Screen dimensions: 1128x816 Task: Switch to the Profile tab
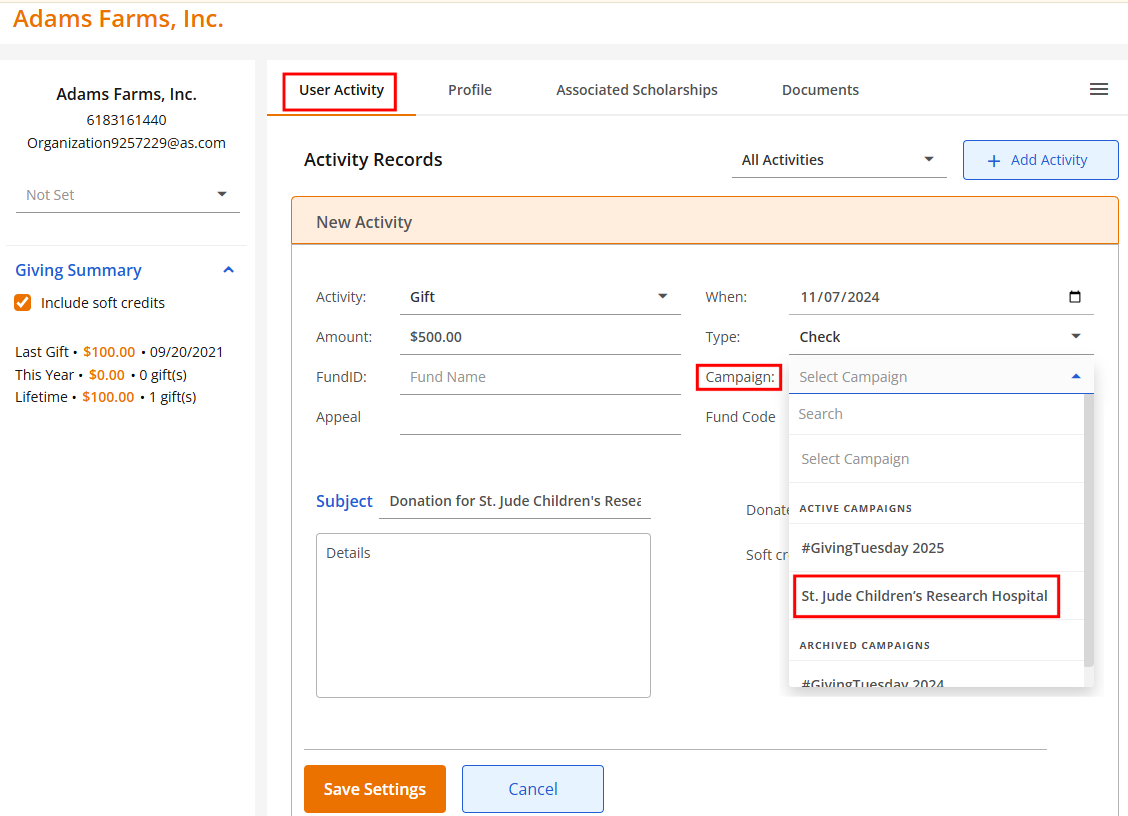click(x=469, y=90)
